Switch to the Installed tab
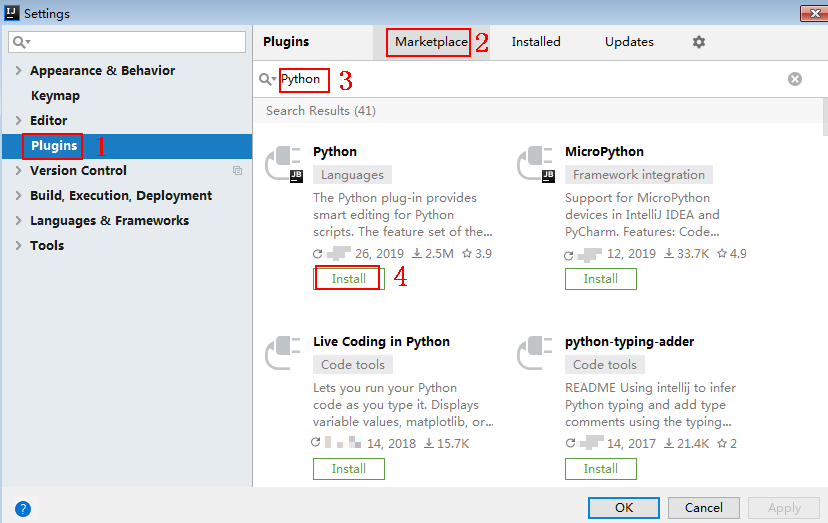This screenshot has width=828, height=523. [536, 42]
